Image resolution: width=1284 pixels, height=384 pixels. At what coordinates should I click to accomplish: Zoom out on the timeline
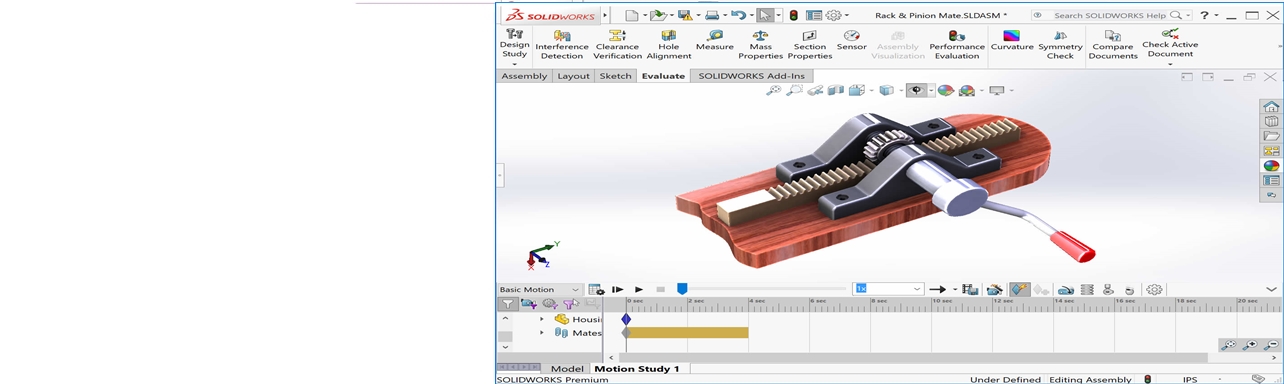1271,345
